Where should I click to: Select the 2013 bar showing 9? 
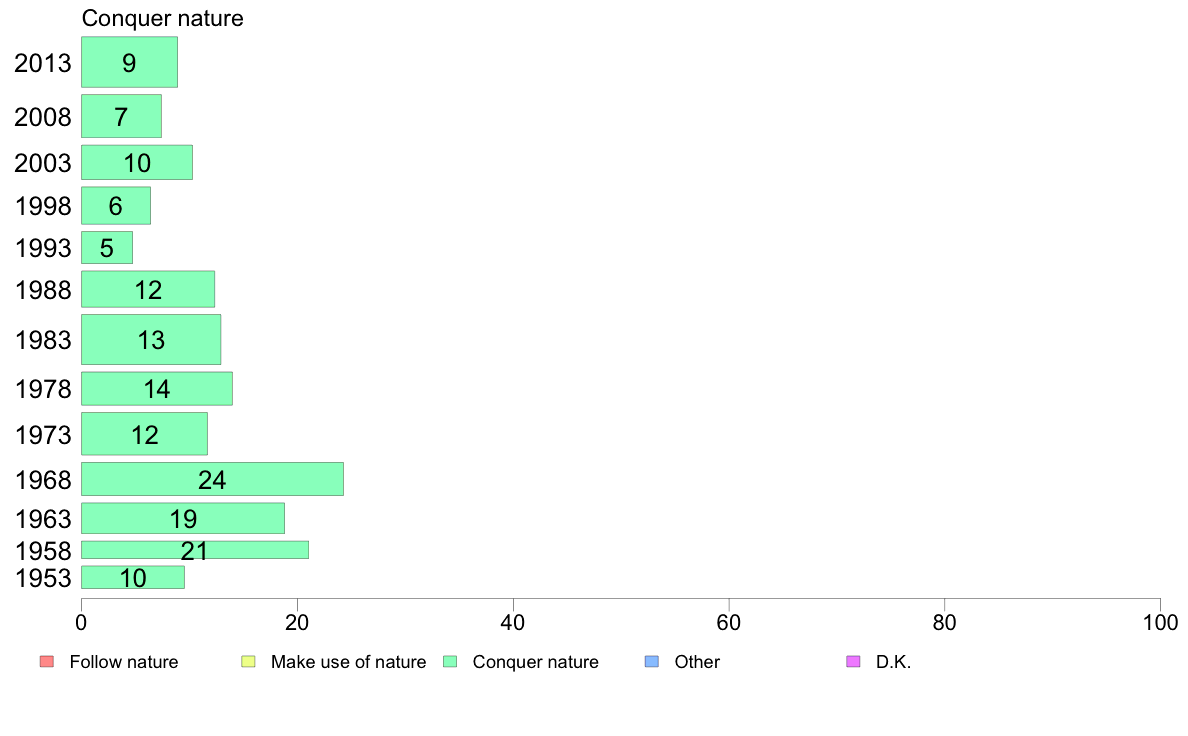(130, 62)
